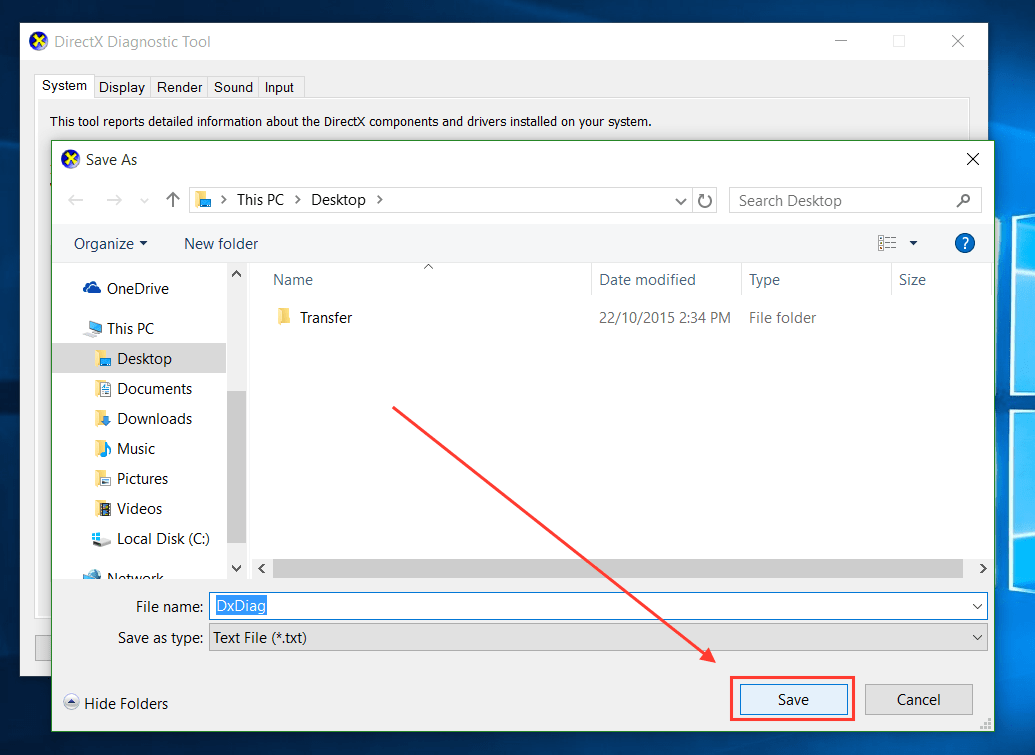The width and height of the screenshot is (1035, 755).
Task: Click the Up one level arrow
Action: 173,200
